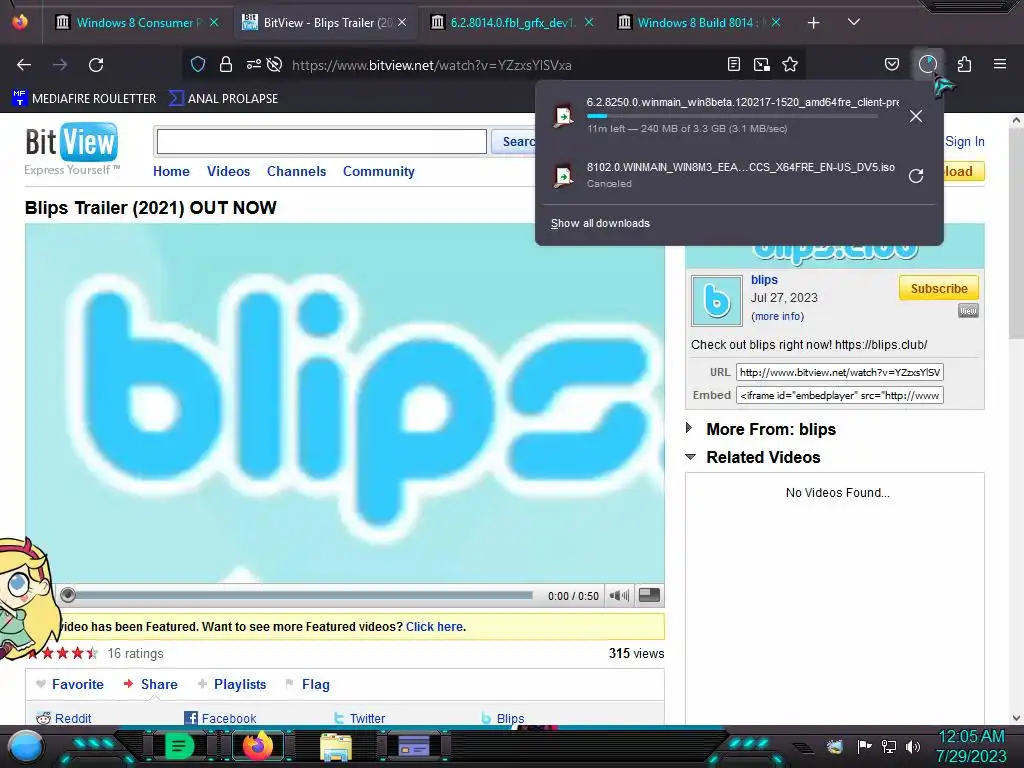Open the tracking protection shield icon
1024x768 pixels.
198,65
